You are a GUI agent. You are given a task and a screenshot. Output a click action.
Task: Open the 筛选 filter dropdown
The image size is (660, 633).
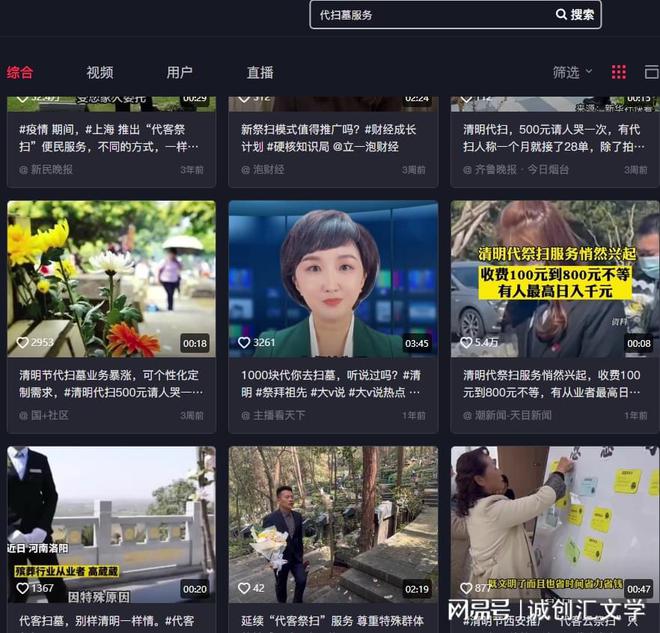[572, 72]
